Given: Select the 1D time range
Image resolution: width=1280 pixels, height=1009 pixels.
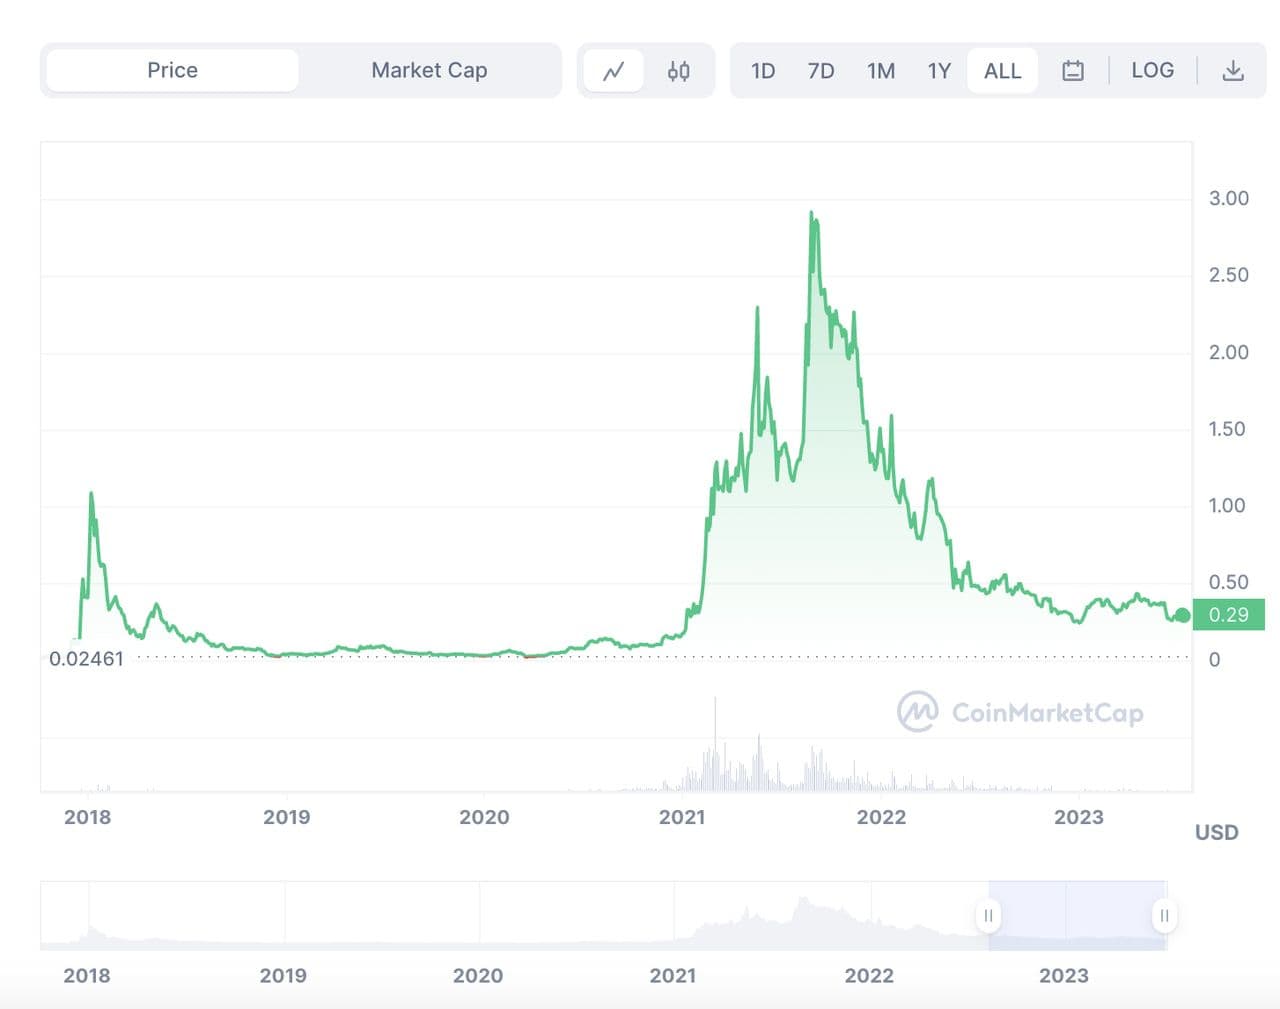Looking at the screenshot, I should [x=763, y=71].
